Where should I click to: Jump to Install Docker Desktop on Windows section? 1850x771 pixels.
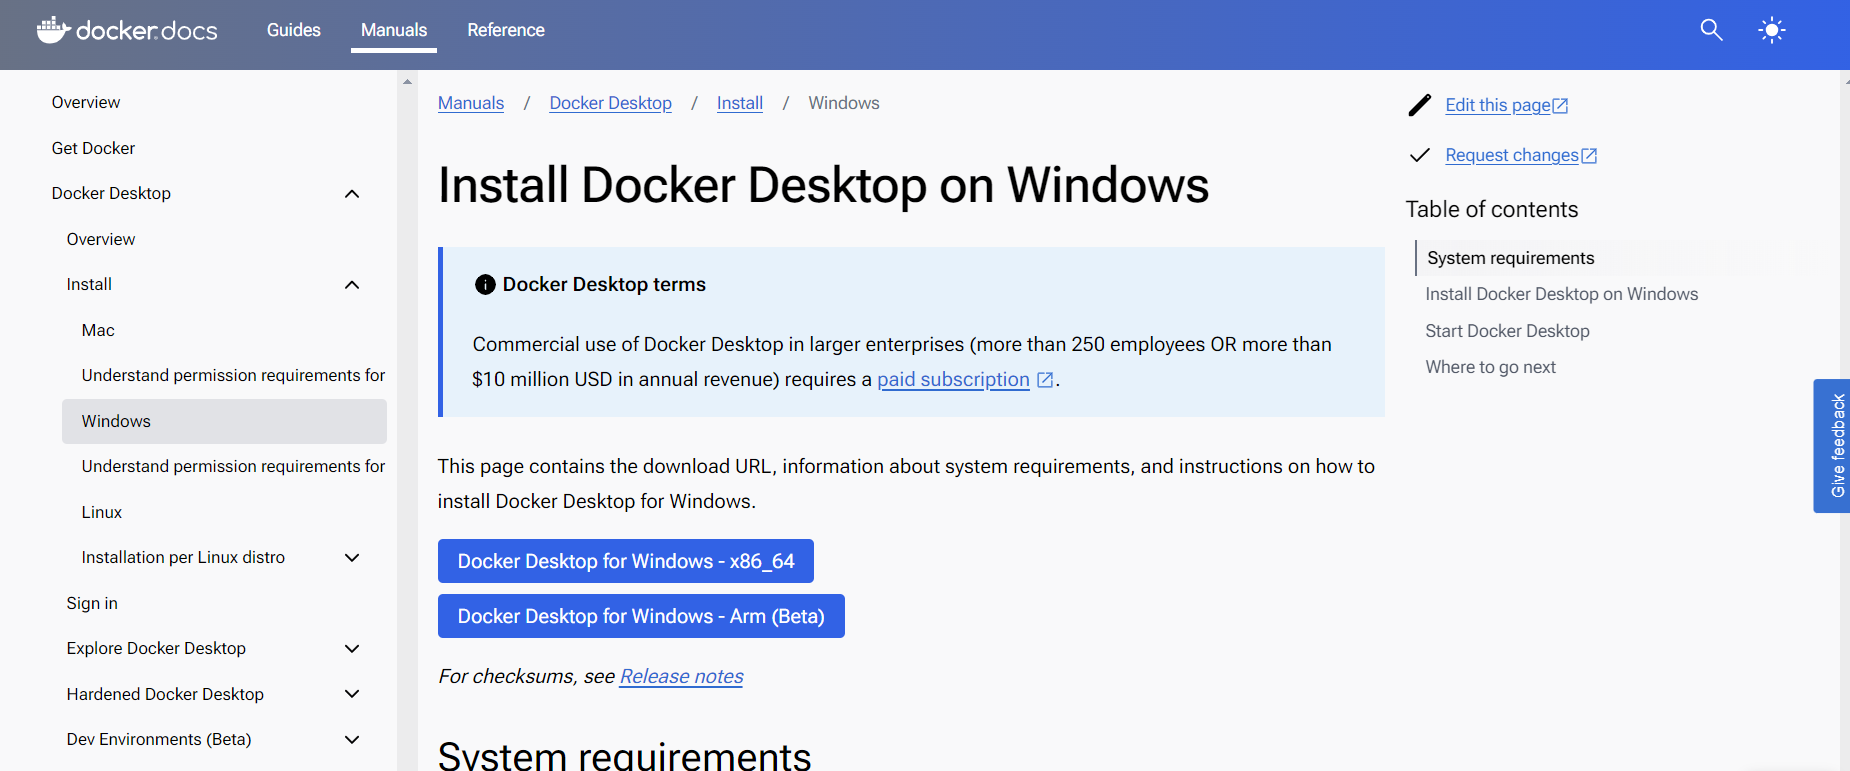(x=1561, y=294)
